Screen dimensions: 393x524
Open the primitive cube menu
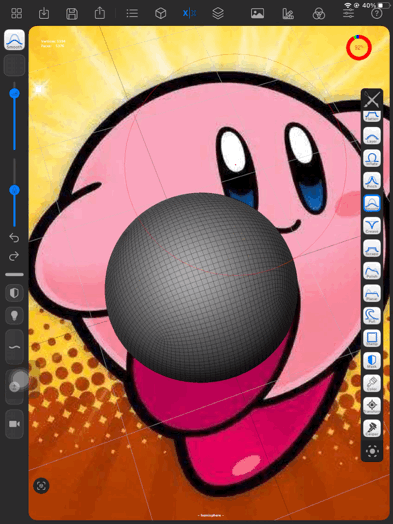pos(161,13)
